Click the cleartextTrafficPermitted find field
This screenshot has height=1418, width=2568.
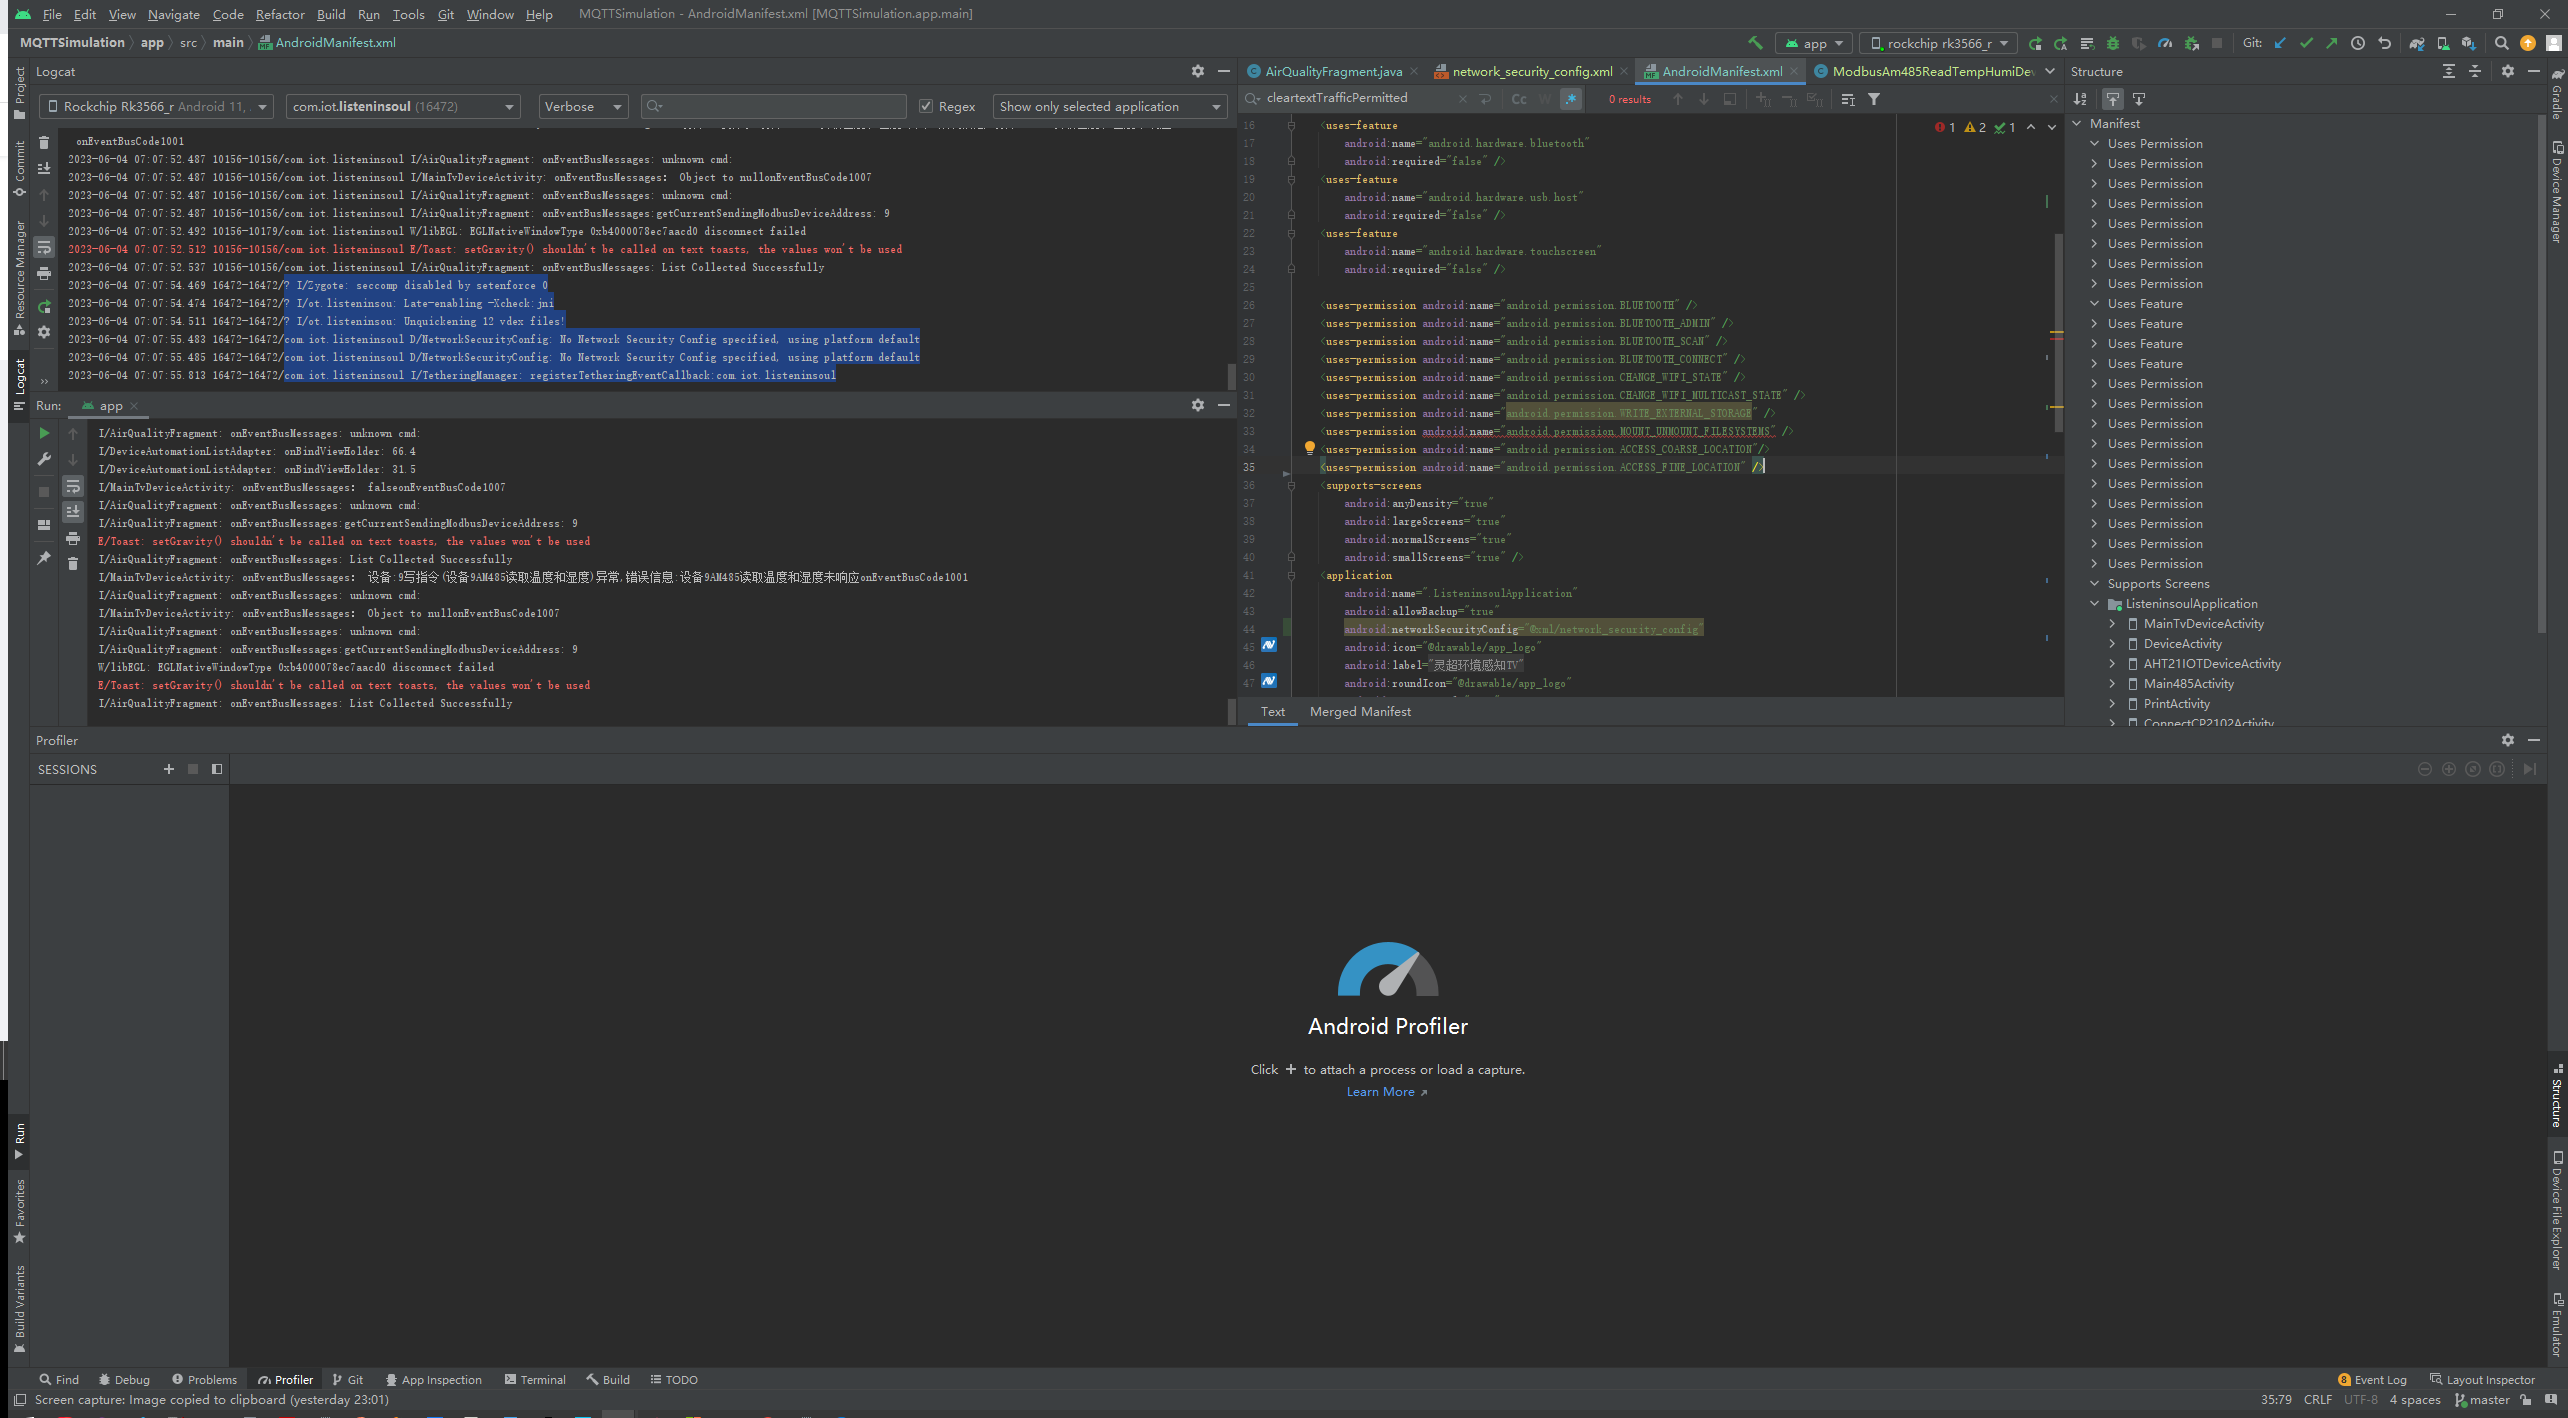tap(1358, 98)
